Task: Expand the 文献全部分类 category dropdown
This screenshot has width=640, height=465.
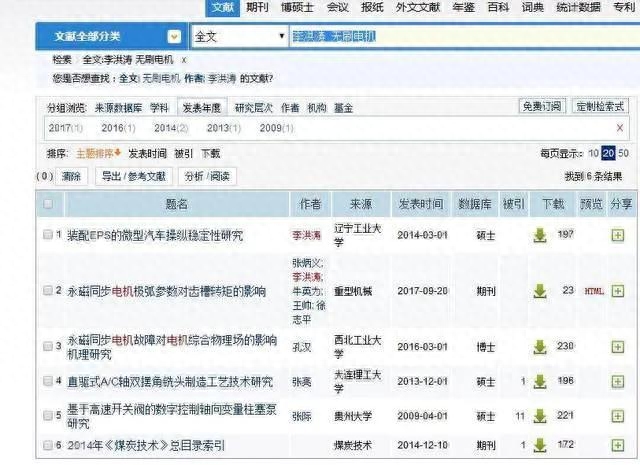Action: tap(174, 36)
